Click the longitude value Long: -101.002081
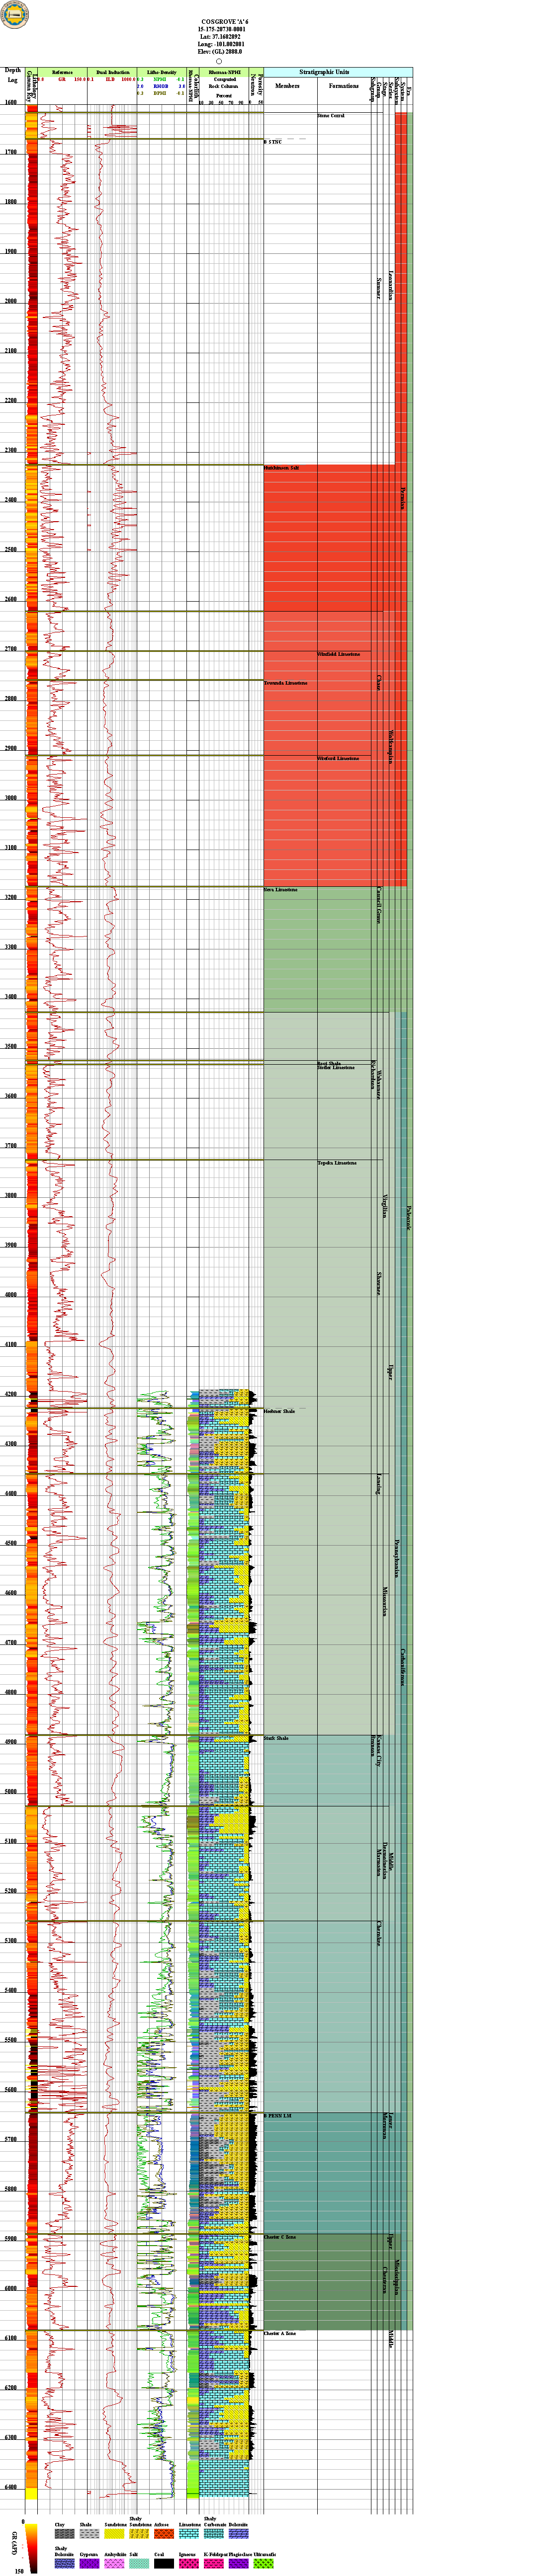 221,45
